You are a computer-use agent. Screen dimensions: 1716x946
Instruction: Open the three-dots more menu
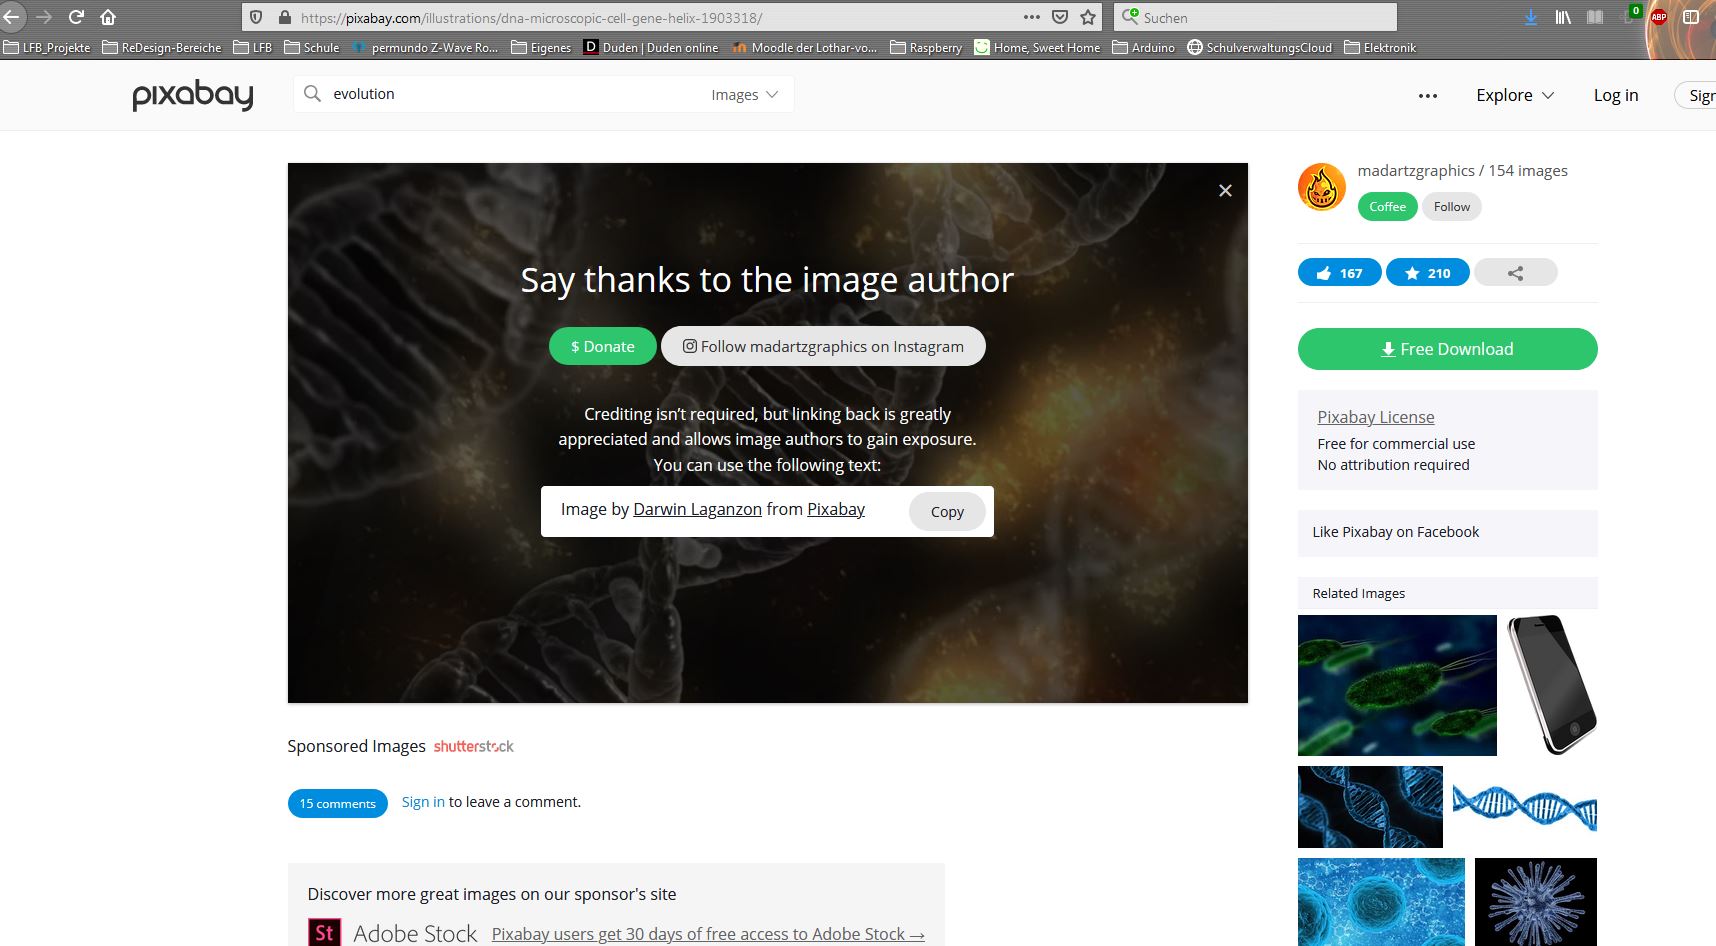[x=1427, y=95]
